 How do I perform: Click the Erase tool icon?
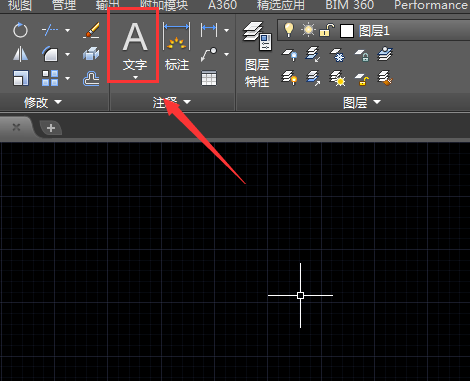click(x=91, y=30)
